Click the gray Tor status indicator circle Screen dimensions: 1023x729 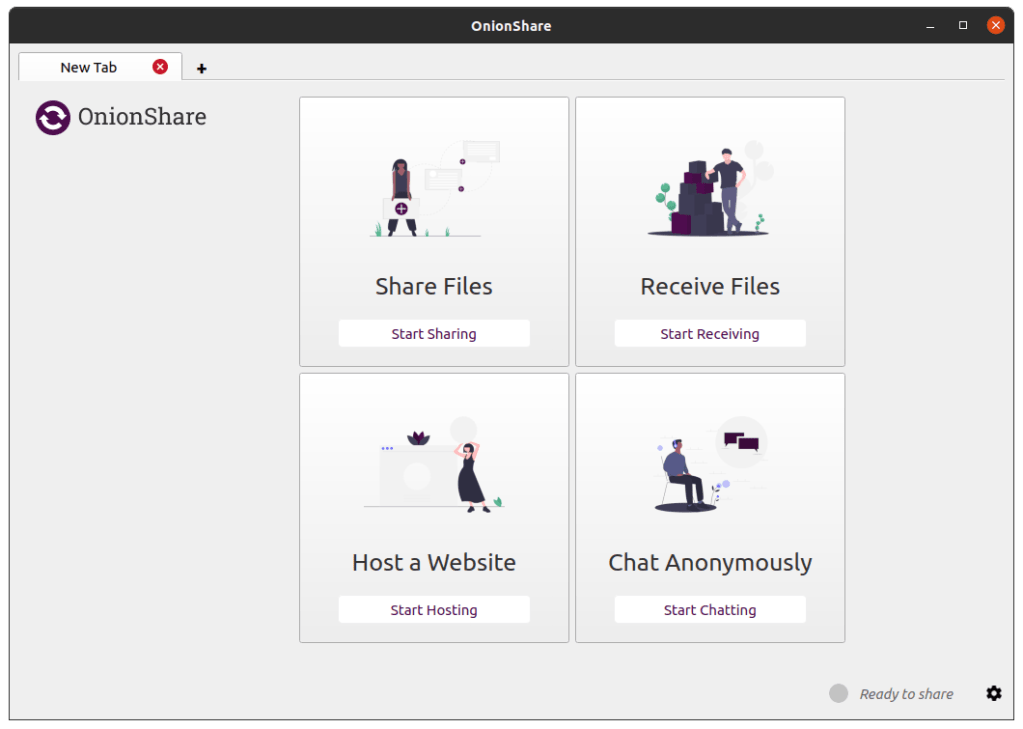pos(838,693)
